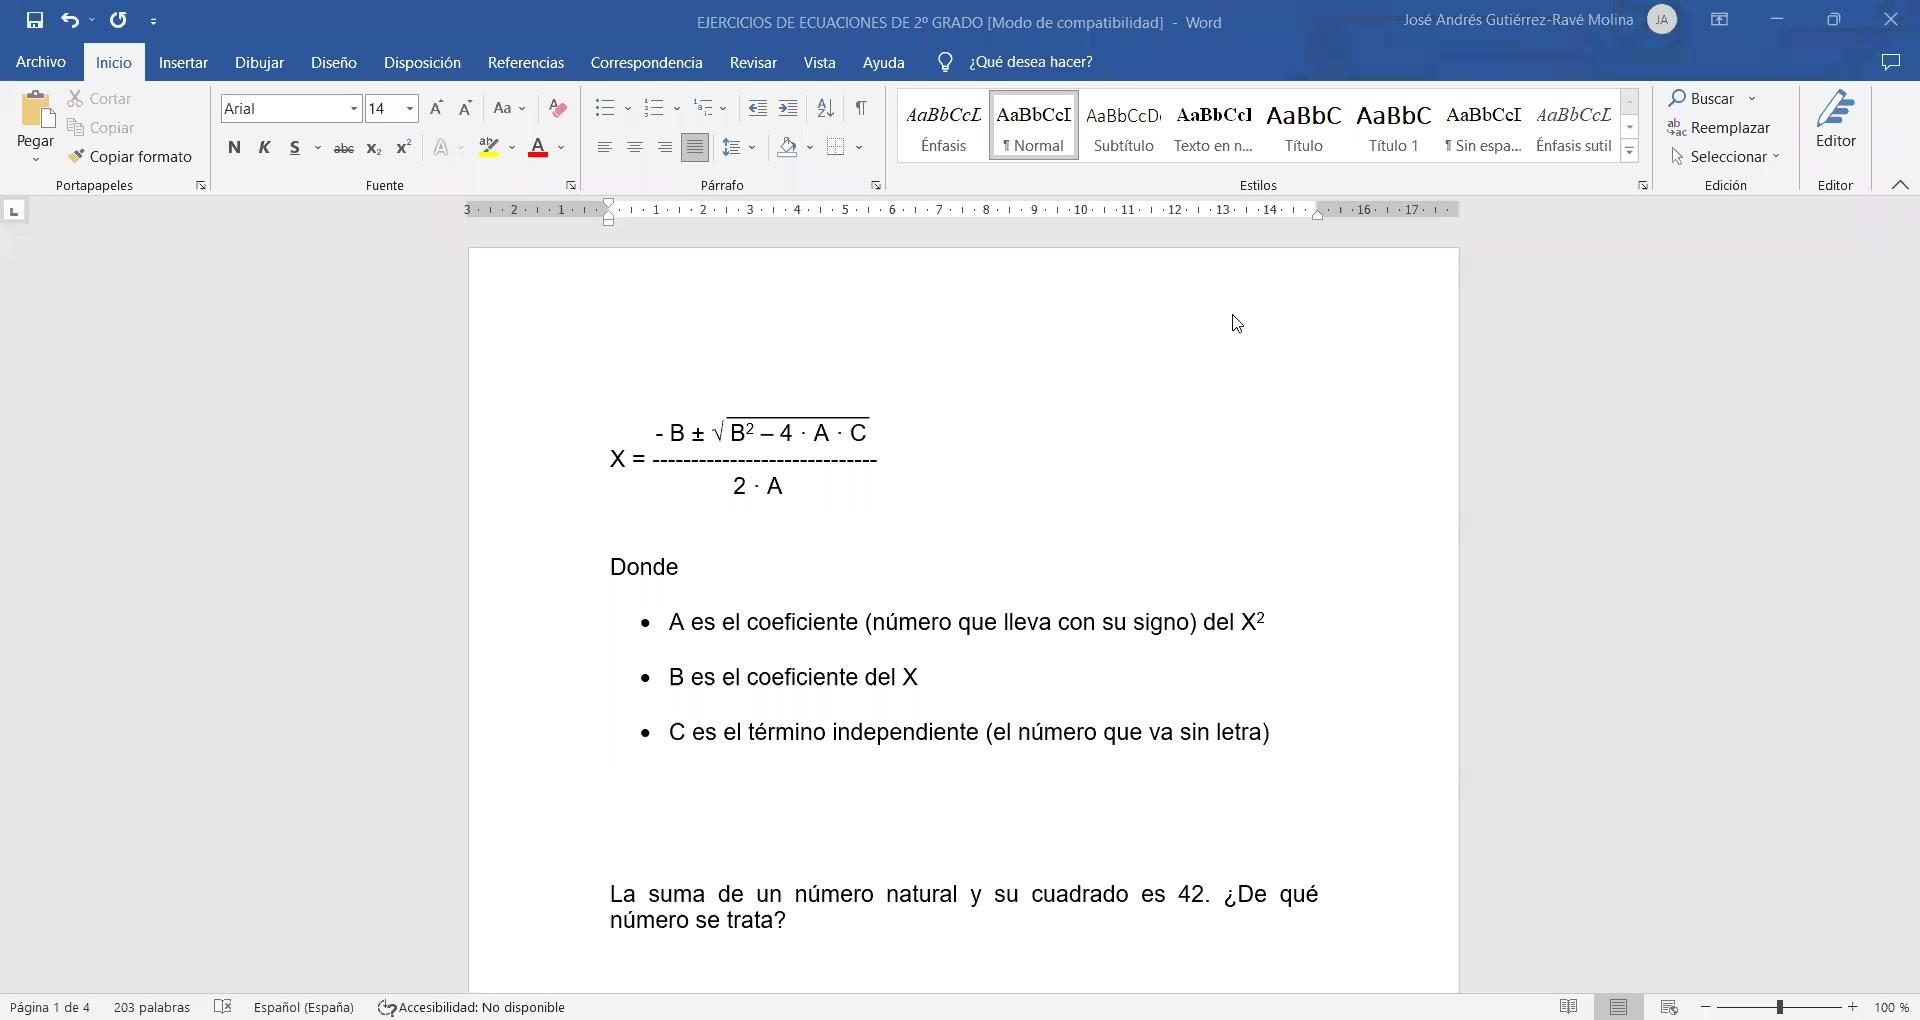Increase the paragraph indent
Image resolution: width=1920 pixels, height=1020 pixels.
point(788,108)
